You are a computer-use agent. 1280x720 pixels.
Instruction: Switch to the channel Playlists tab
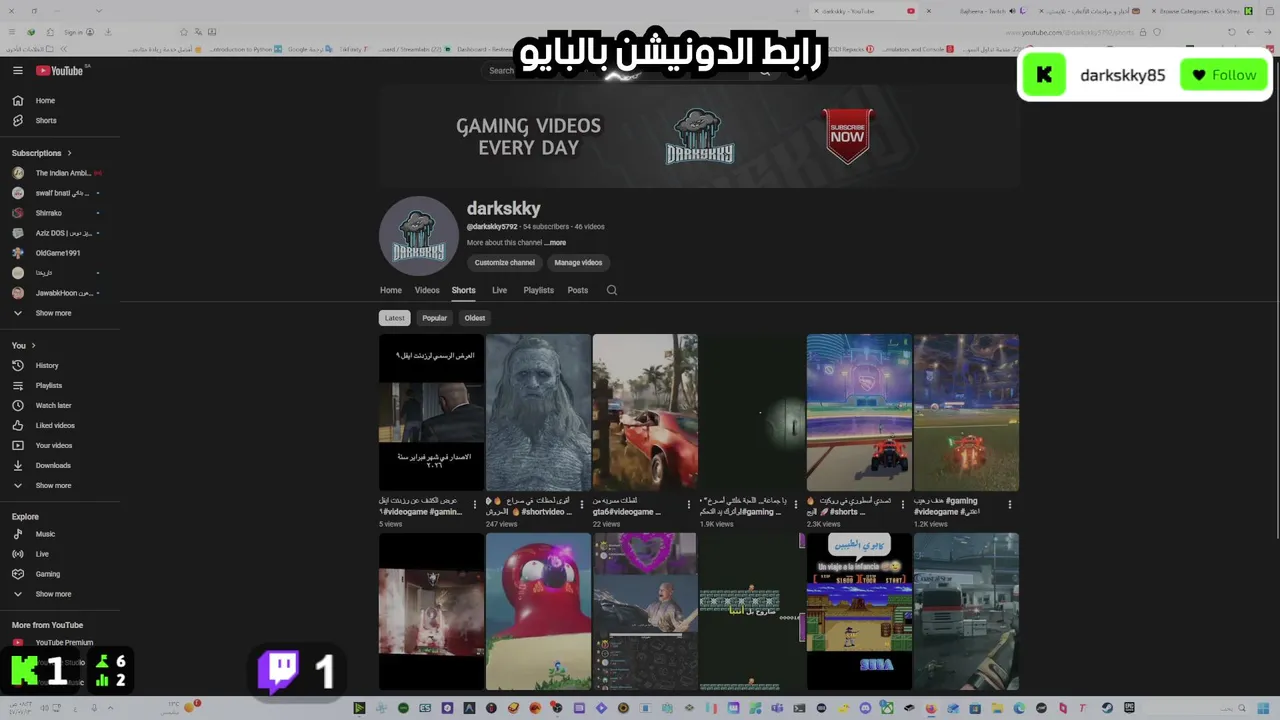point(538,291)
